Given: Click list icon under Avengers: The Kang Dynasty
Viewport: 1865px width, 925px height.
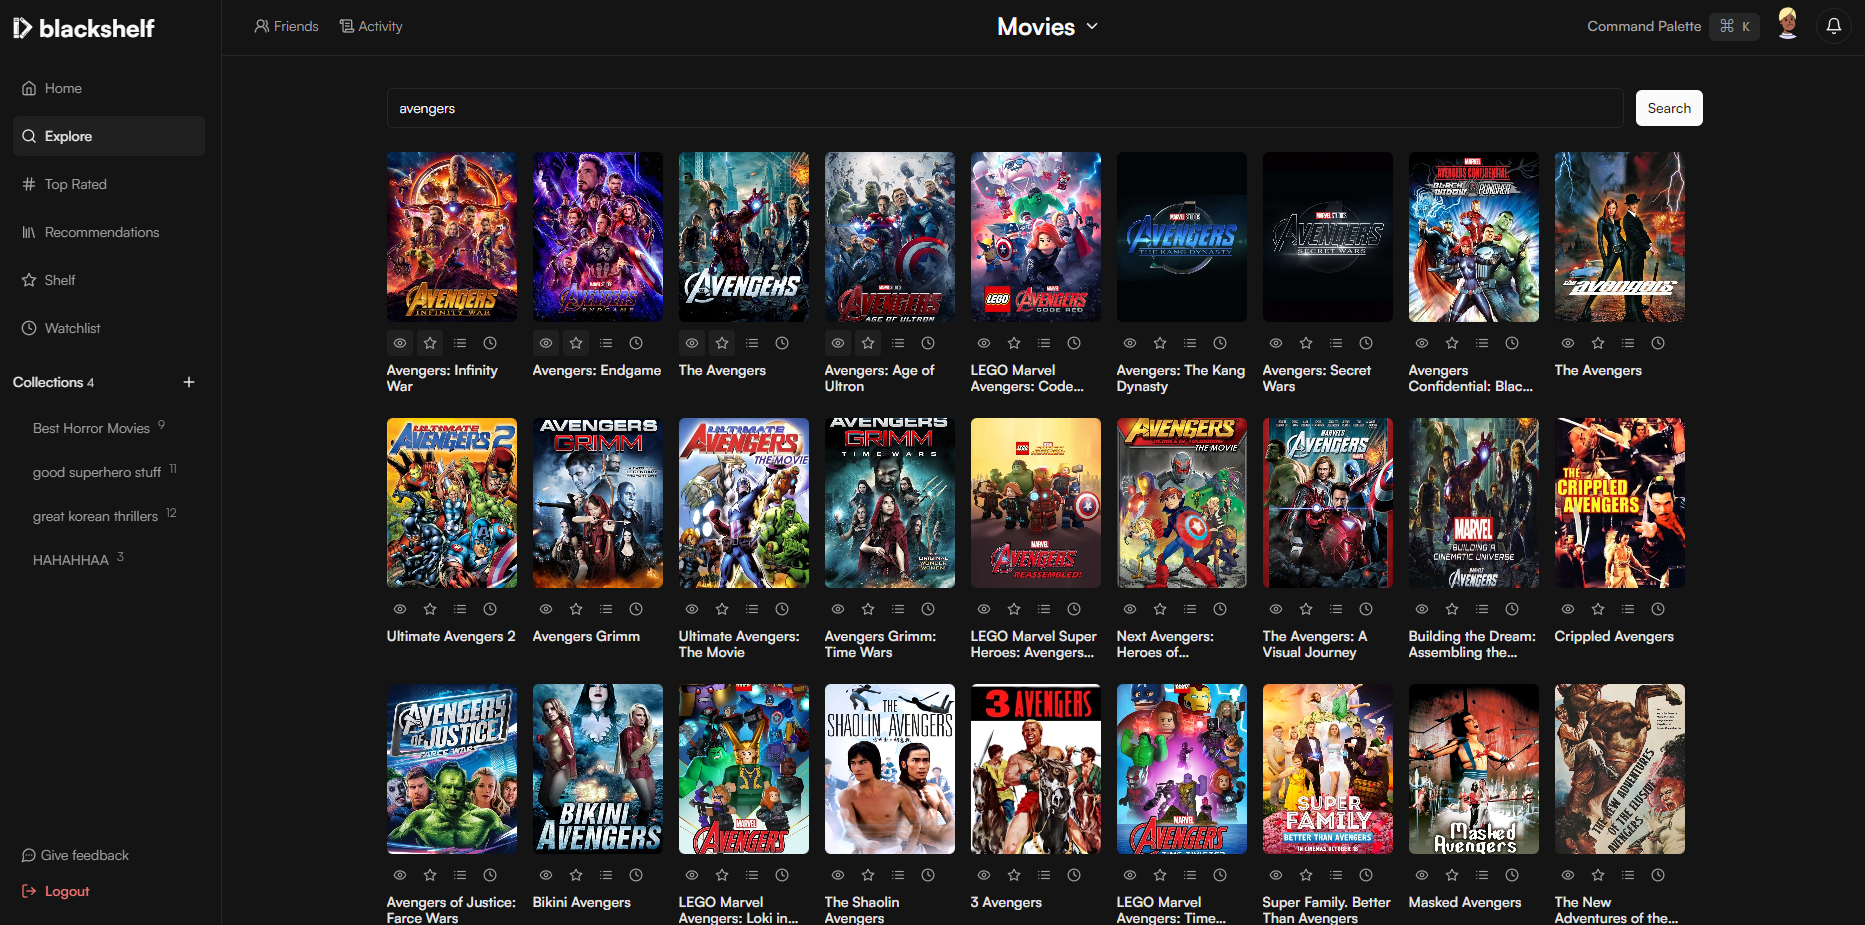Looking at the screenshot, I should pyautogui.click(x=1190, y=343).
